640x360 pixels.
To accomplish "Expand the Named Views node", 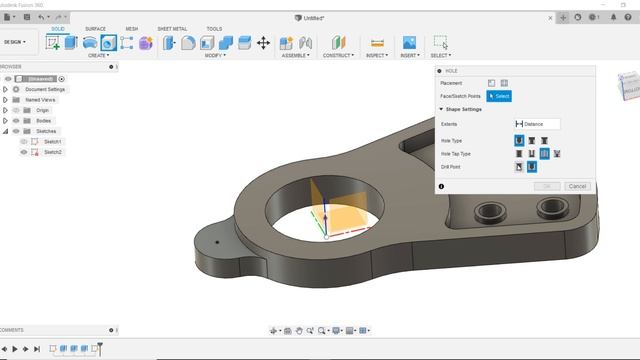I will (x=5, y=100).
